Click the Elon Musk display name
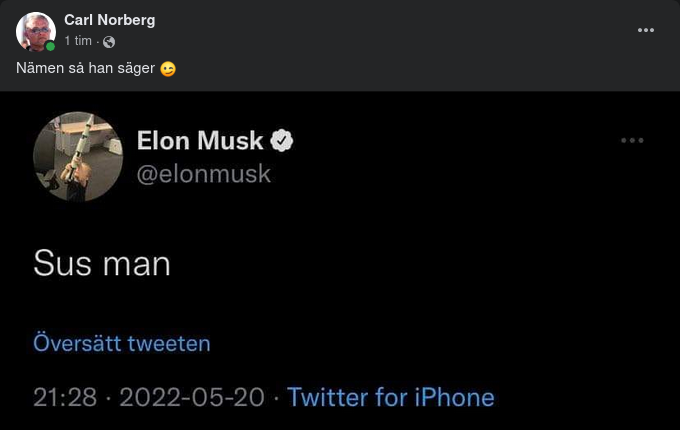This screenshot has height=430, width=680. (200, 141)
